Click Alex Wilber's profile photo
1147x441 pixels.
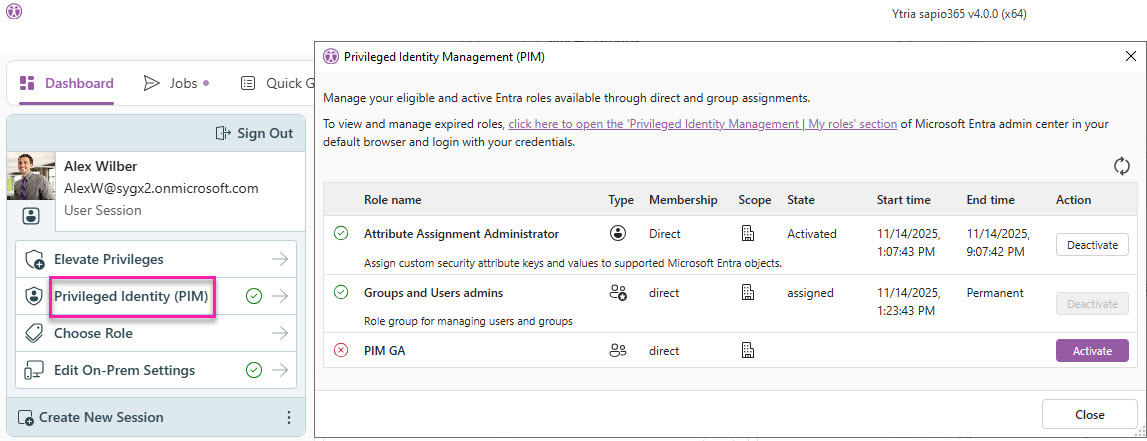(31, 177)
